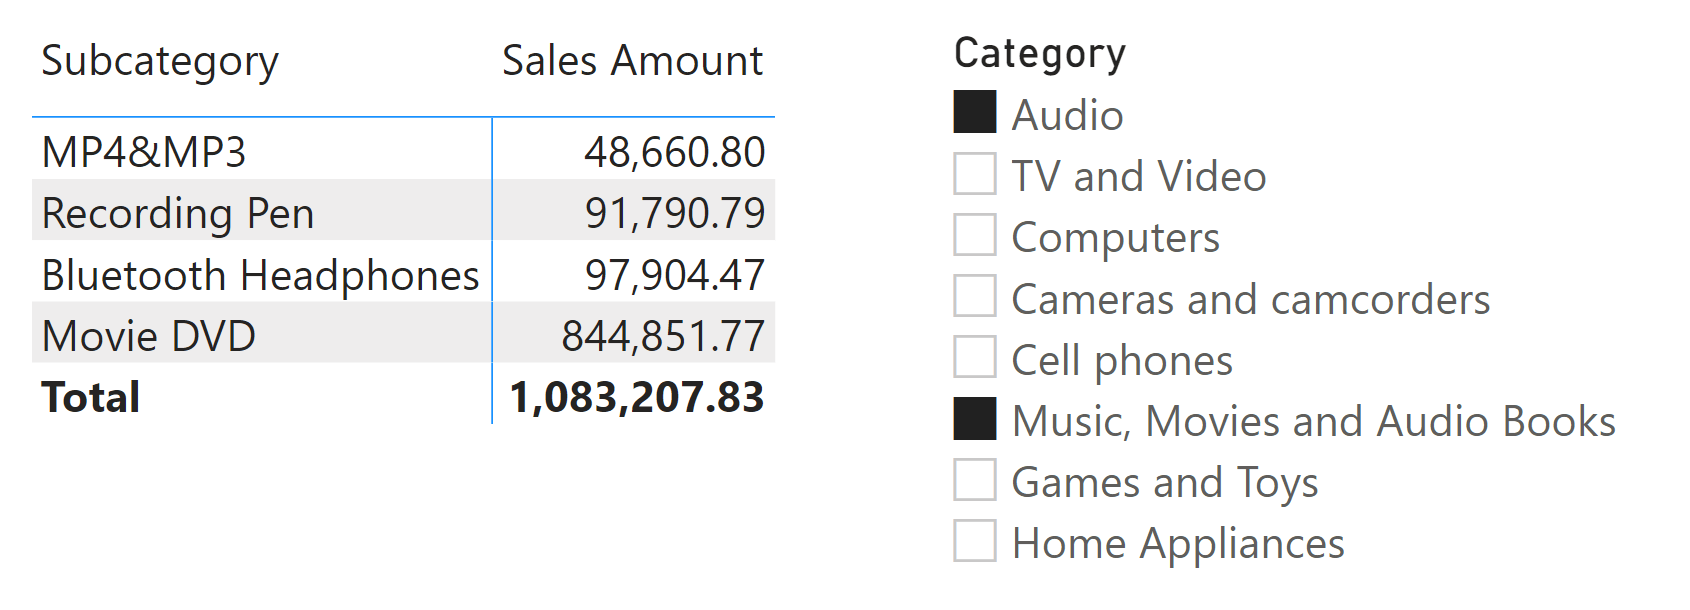The image size is (1690, 610).
Task: Click the 48,660.80 sales value
Action: pos(675,152)
